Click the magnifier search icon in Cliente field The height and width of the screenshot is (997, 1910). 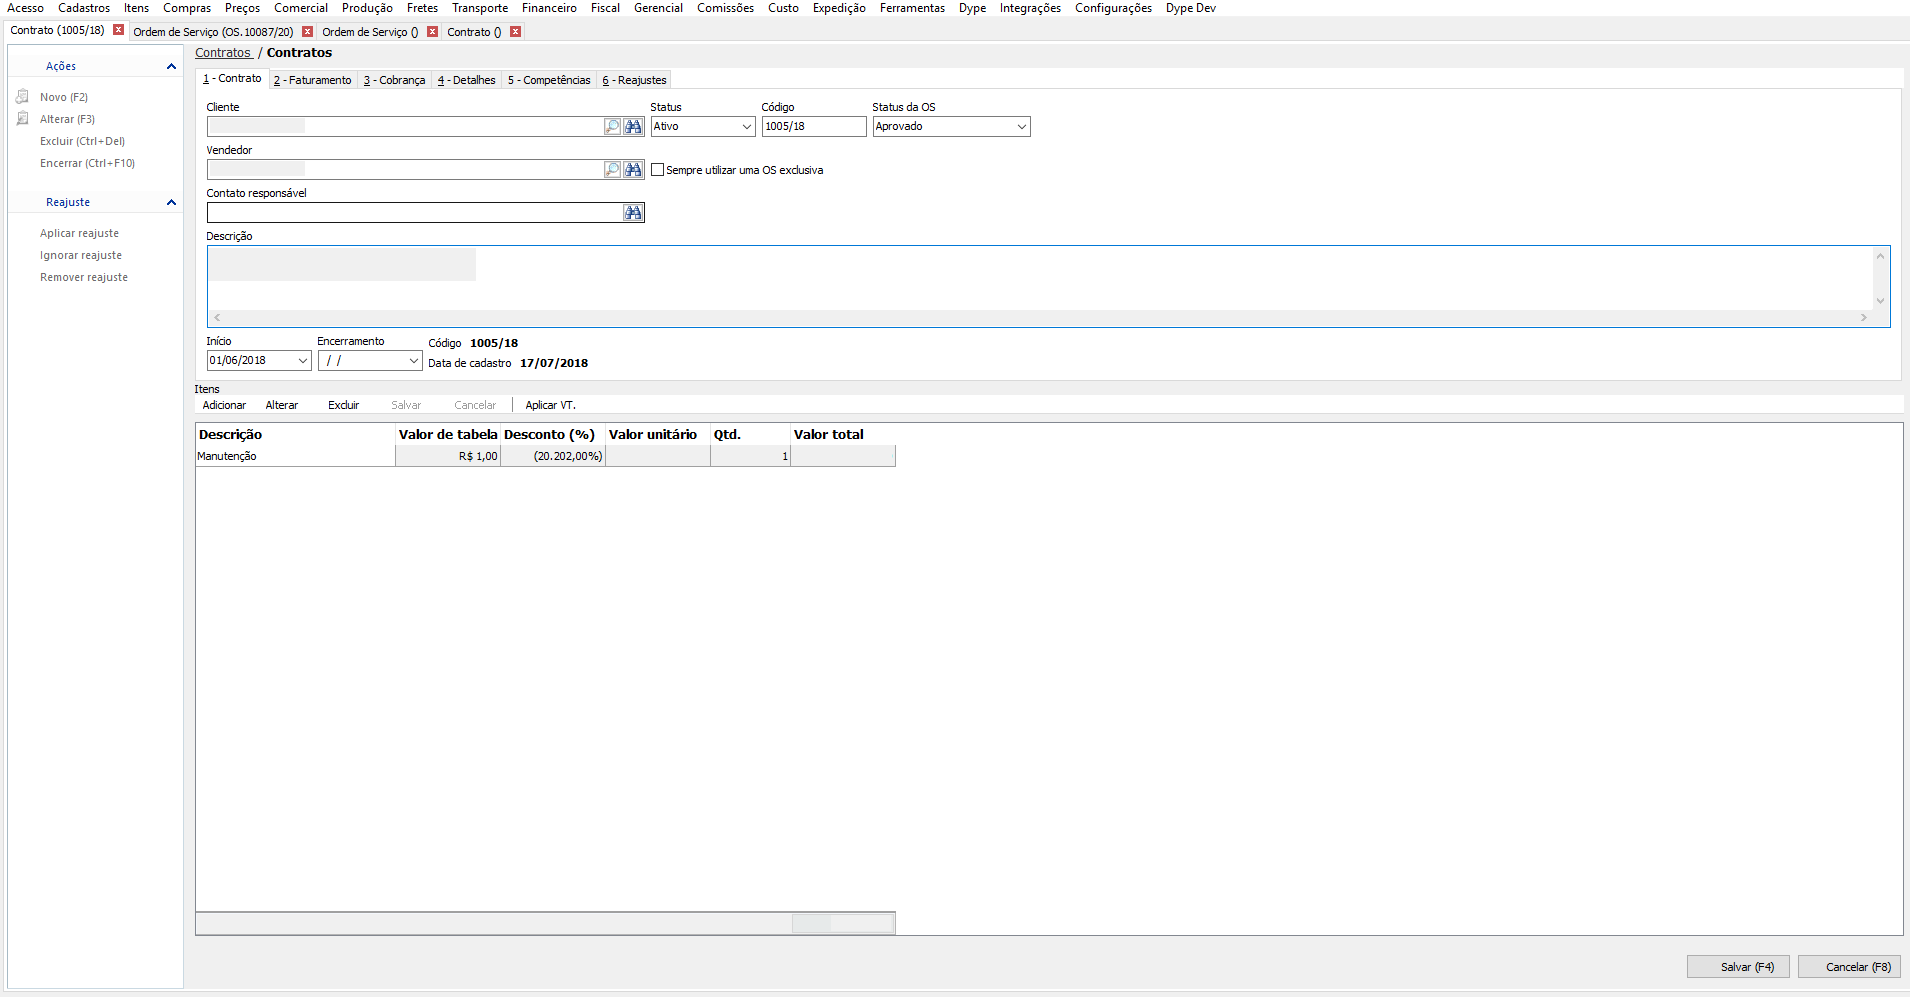pyautogui.click(x=612, y=127)
